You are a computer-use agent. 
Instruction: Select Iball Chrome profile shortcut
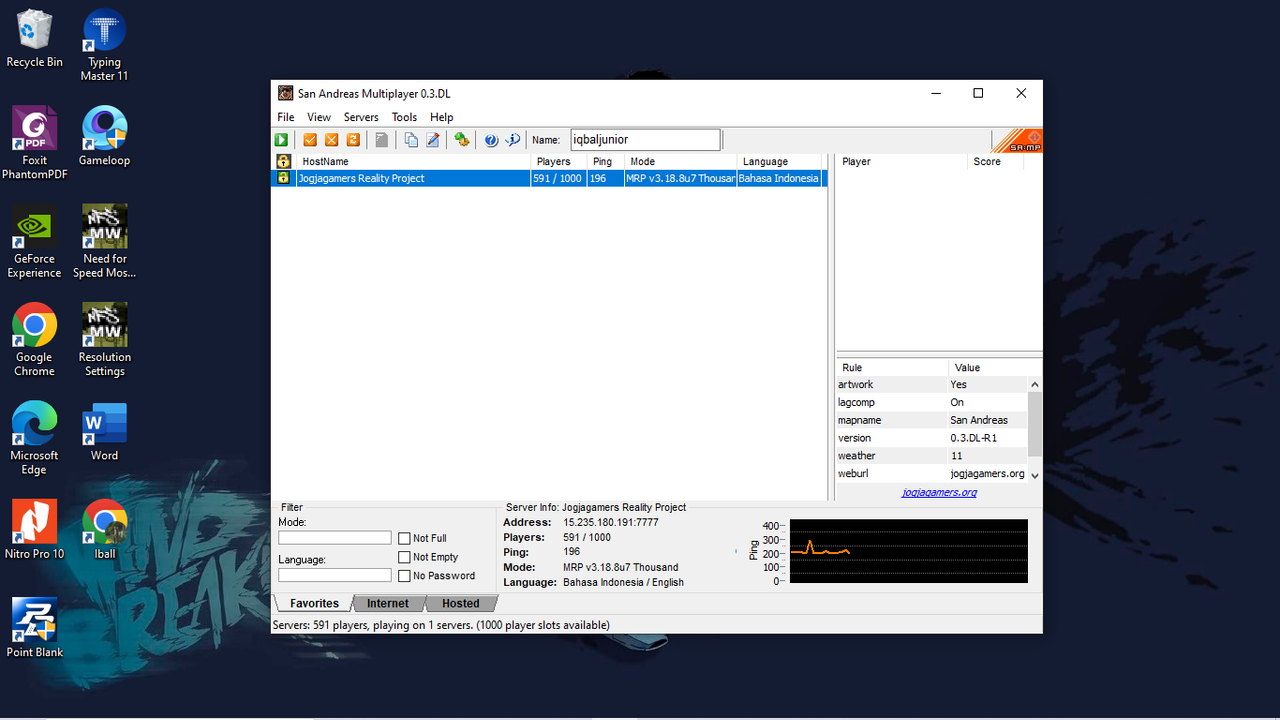pos(104,529)
